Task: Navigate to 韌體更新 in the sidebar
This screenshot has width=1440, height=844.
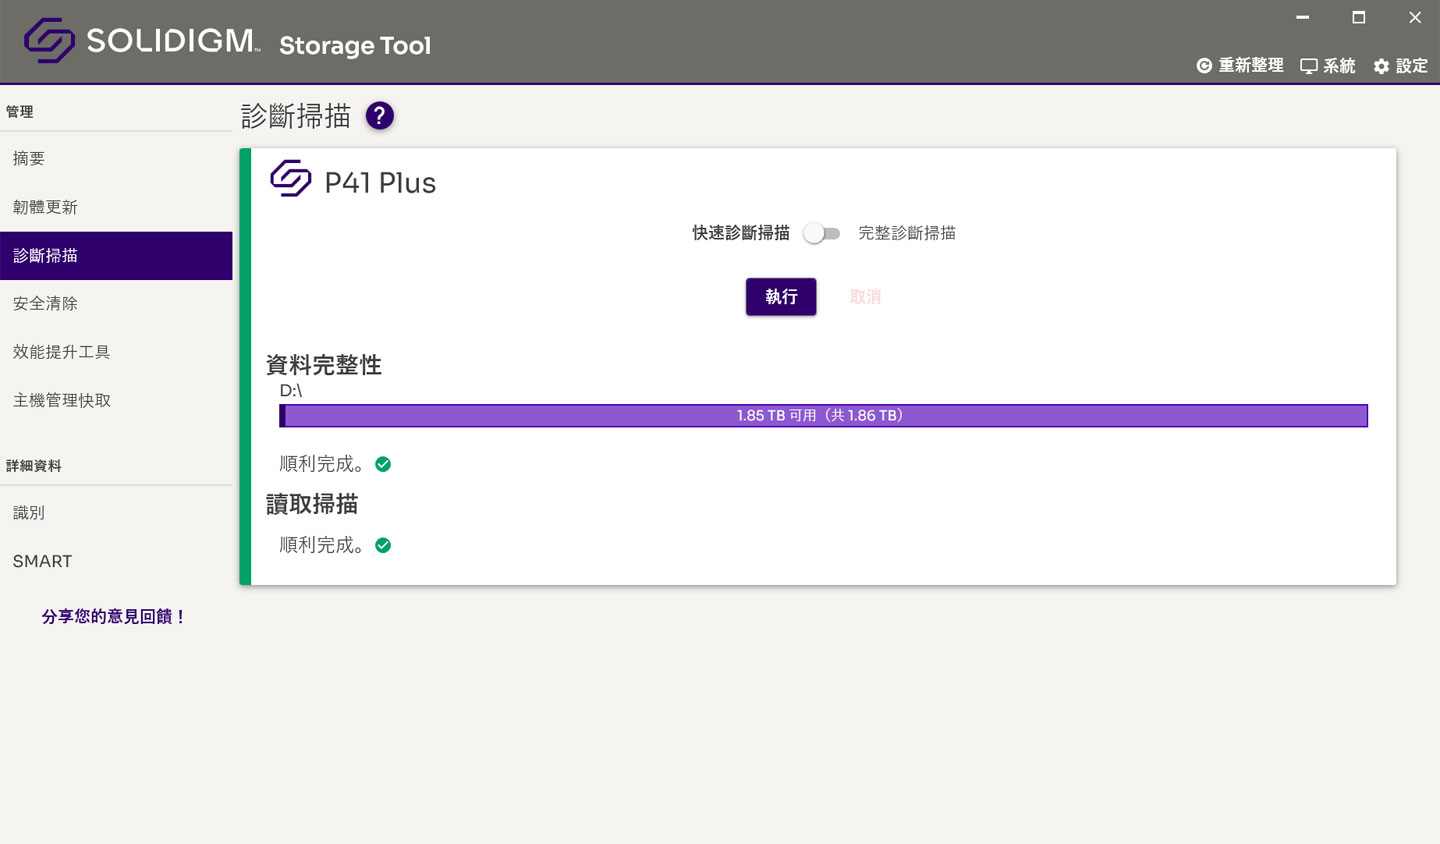Action: 45,207
